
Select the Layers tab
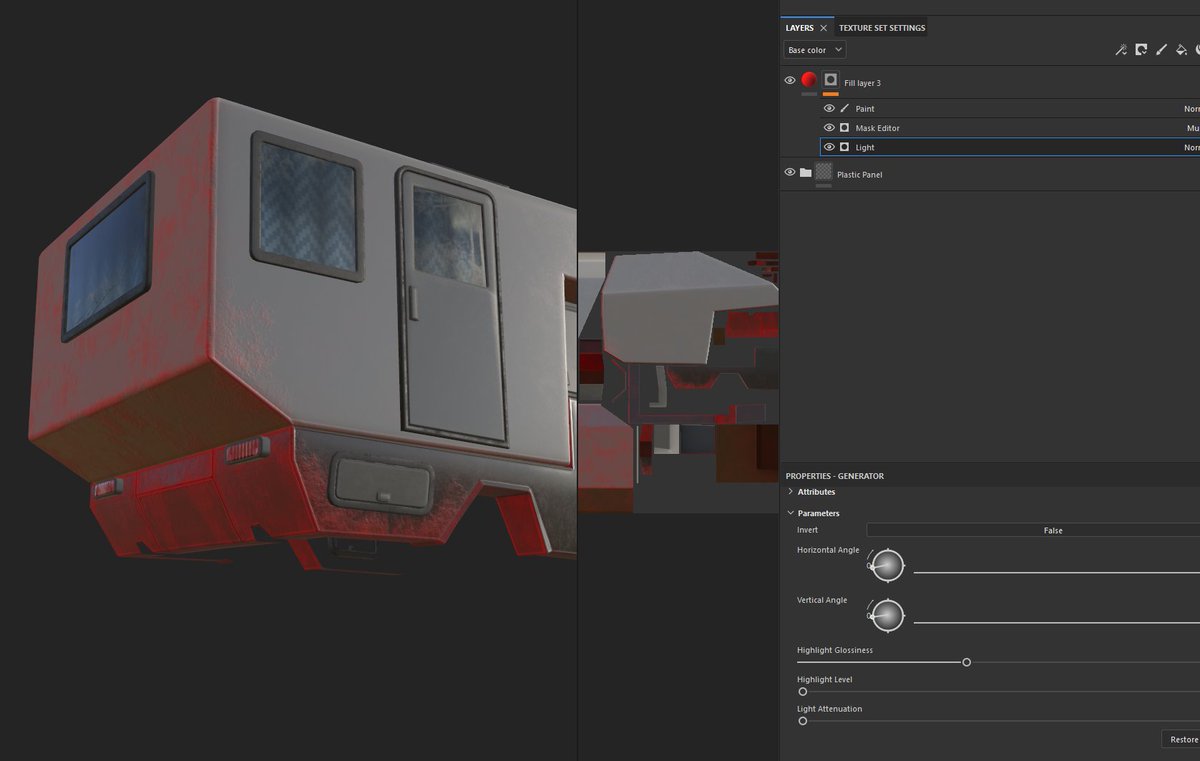(x=802, y=28)
